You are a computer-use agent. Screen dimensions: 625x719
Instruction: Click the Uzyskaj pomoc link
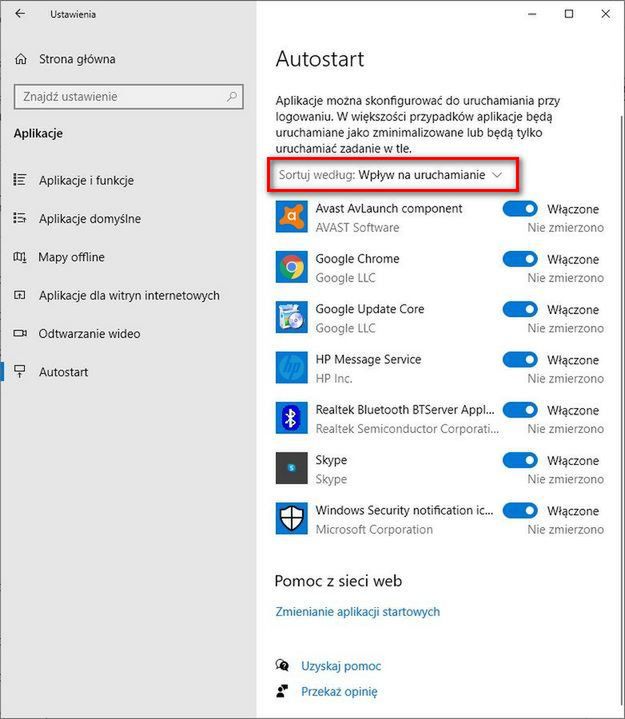(341, 665)
